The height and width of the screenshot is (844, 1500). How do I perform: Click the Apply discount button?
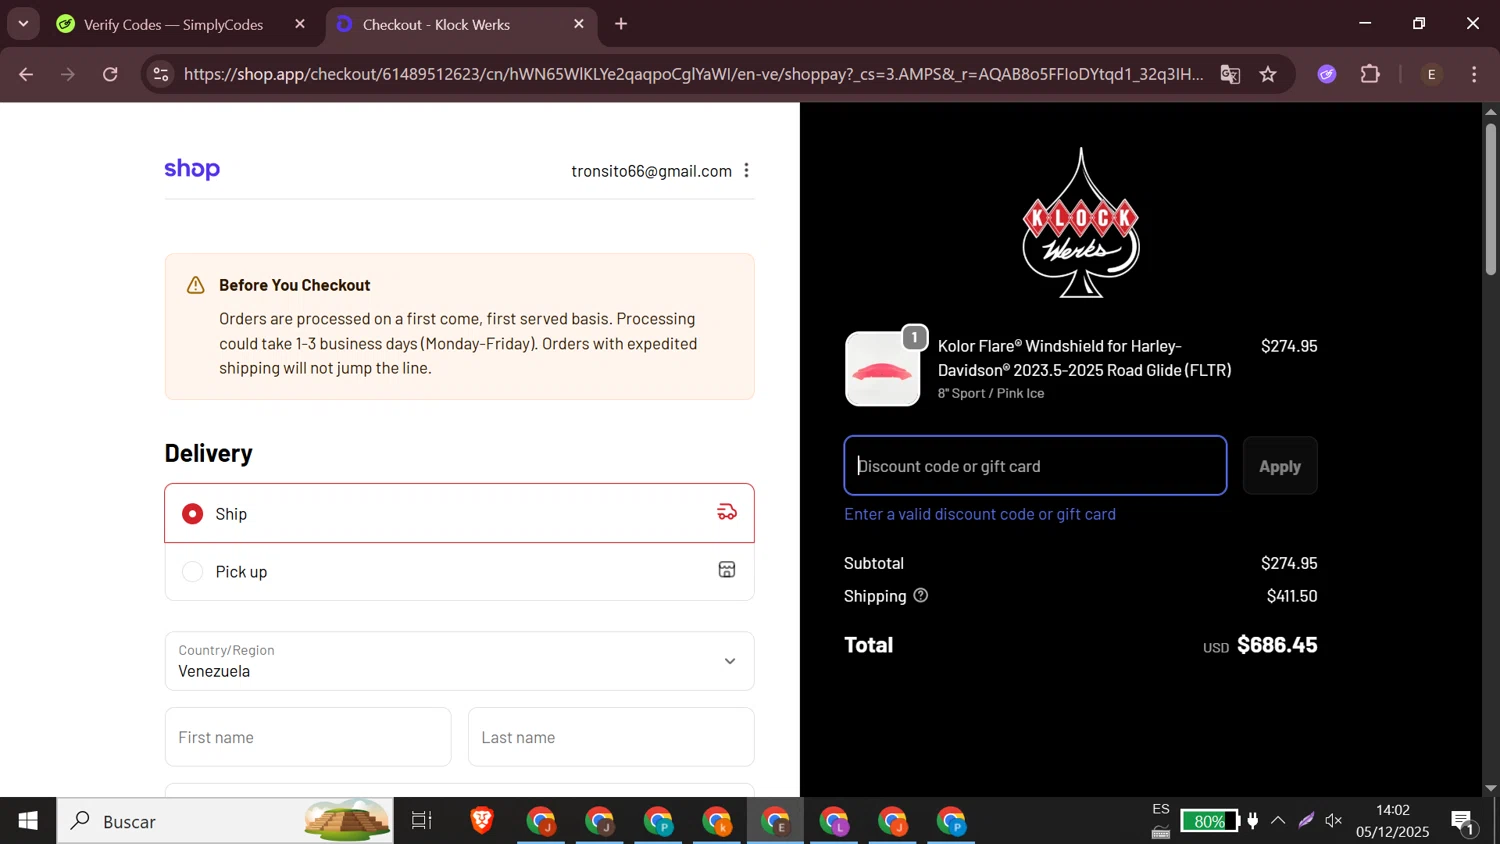tap(1280, 466)
